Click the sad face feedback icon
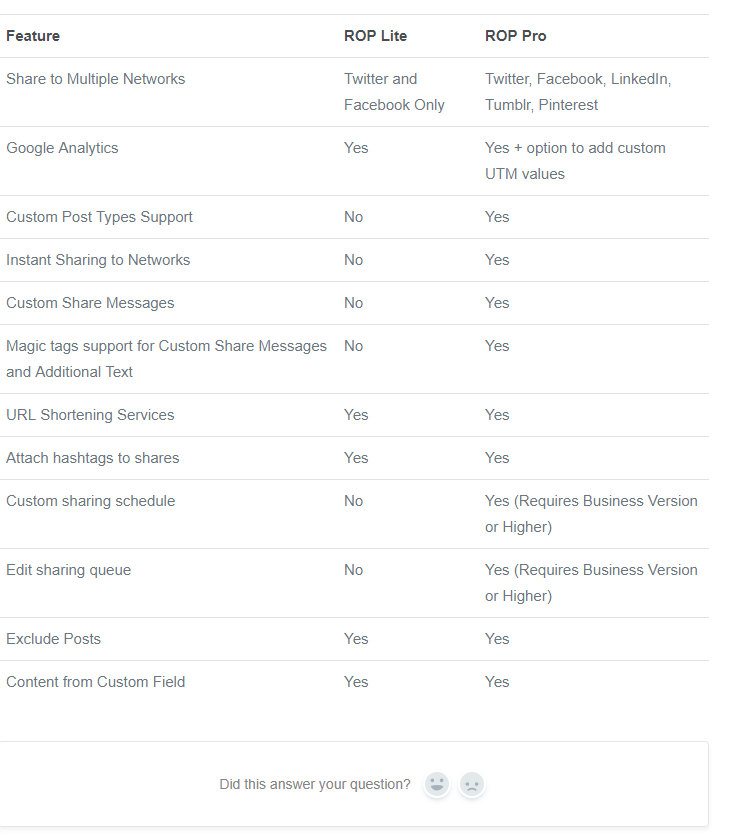The image size is (729, 836). pyautogui.click(x=472, y=784)
